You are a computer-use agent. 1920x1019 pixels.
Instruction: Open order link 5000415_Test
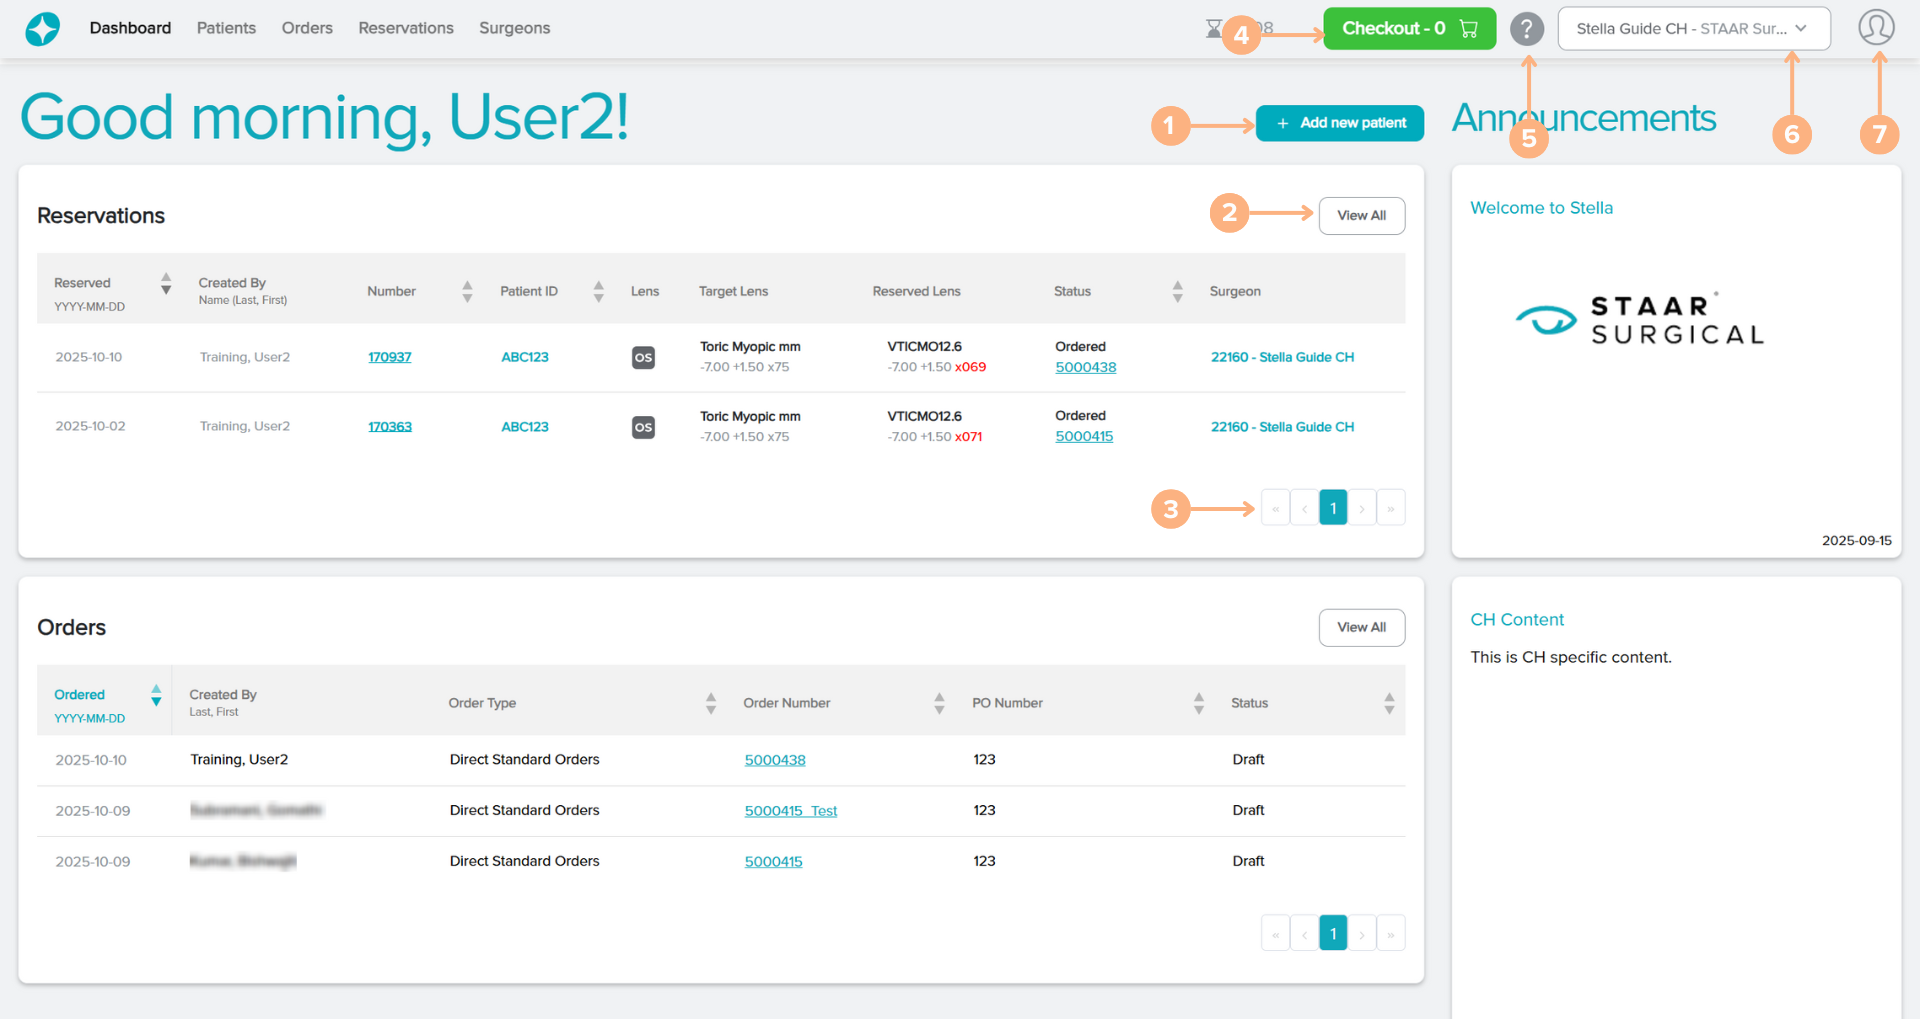[790, 811]
